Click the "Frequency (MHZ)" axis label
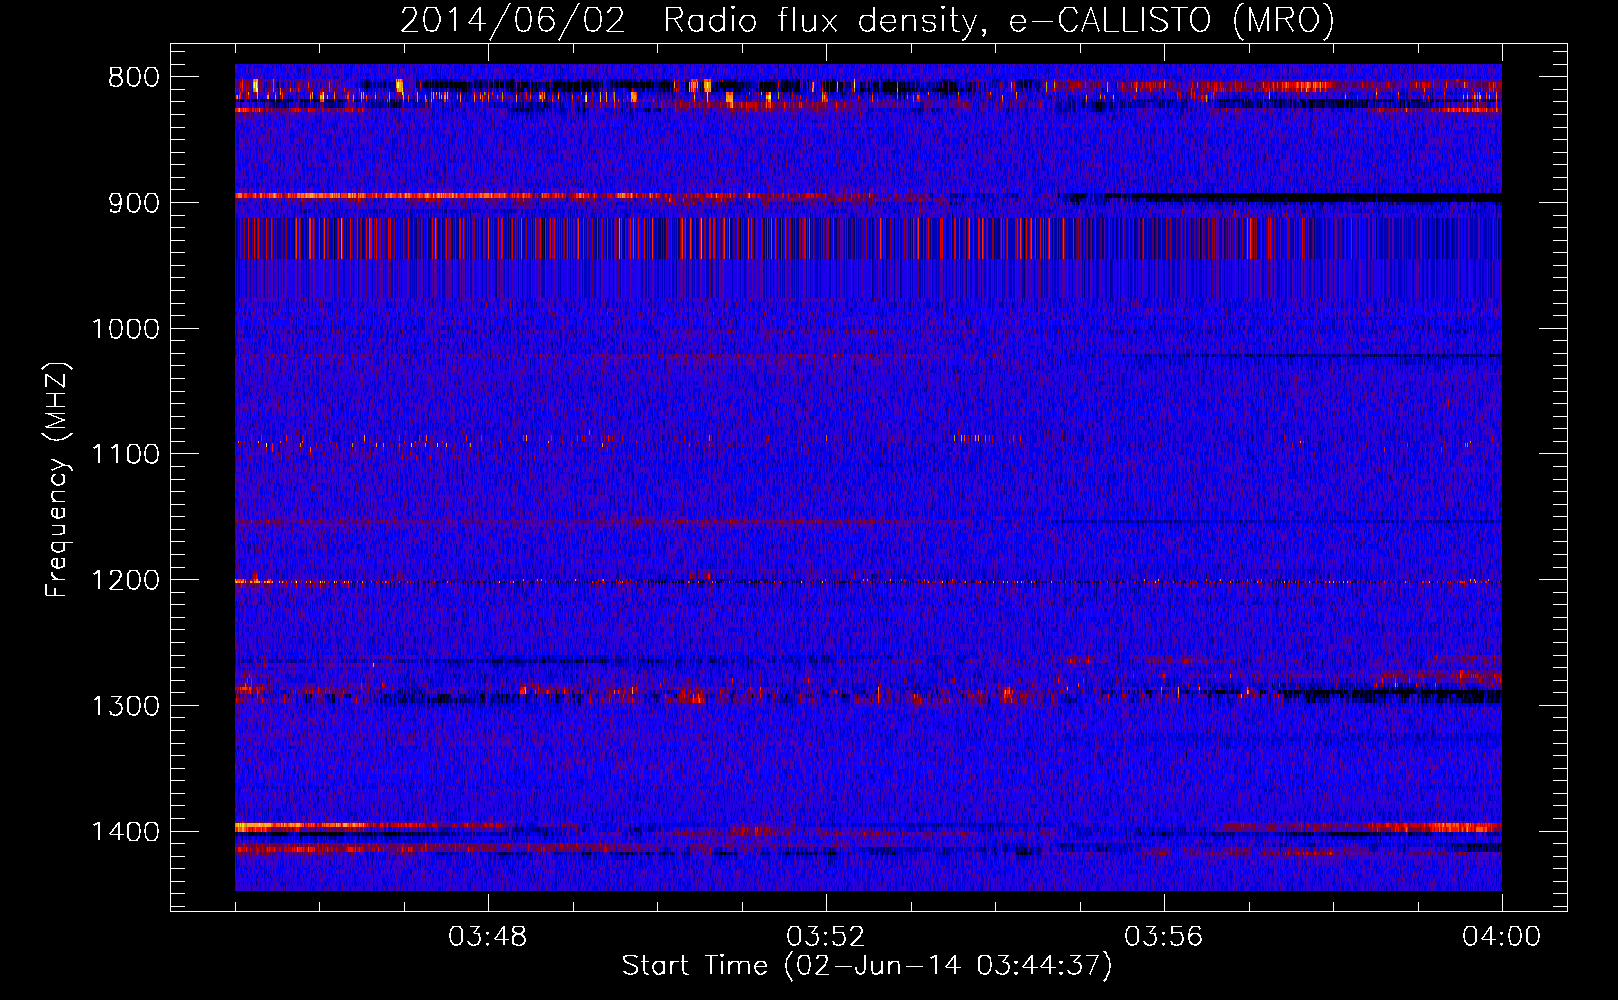1618x1000 pixels. pyautogui.click(x=57, y=480)
